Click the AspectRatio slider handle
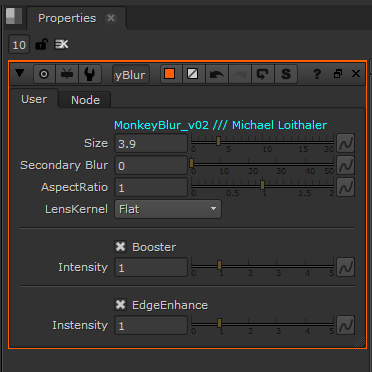372x372 pixels. point(263,185)
